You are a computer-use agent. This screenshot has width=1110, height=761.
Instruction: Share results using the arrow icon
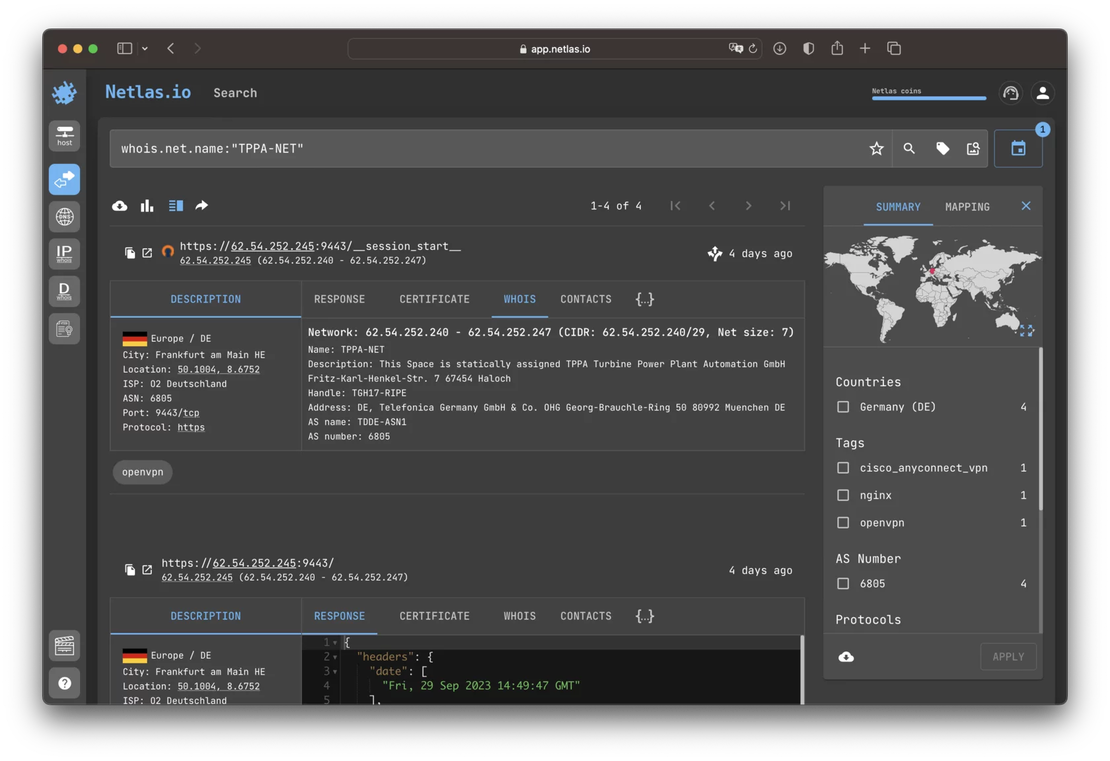(200, 205)
